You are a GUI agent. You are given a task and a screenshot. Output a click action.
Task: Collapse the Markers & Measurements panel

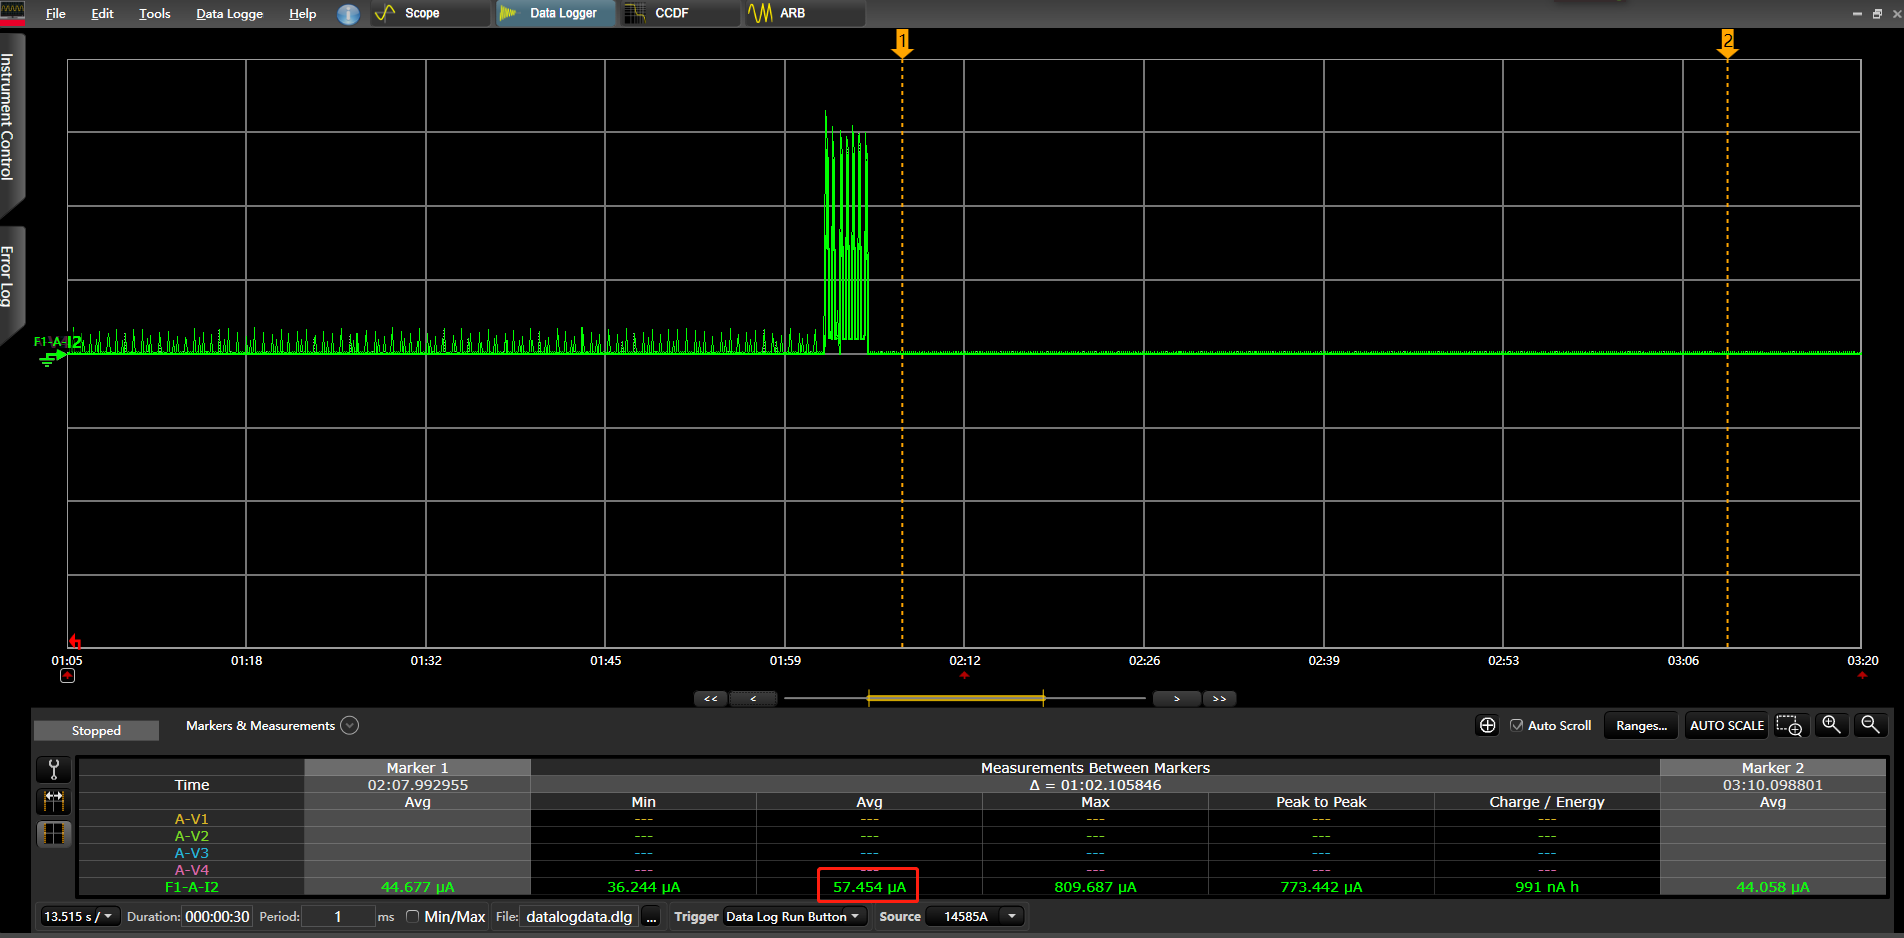tap(349, 726)
